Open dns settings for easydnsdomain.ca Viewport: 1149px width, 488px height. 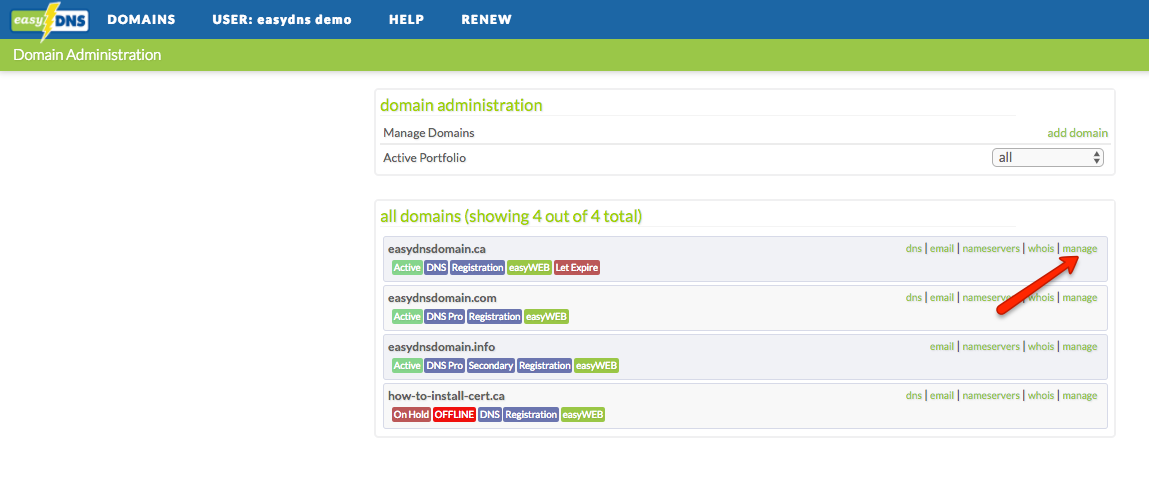tap(914, 248)
